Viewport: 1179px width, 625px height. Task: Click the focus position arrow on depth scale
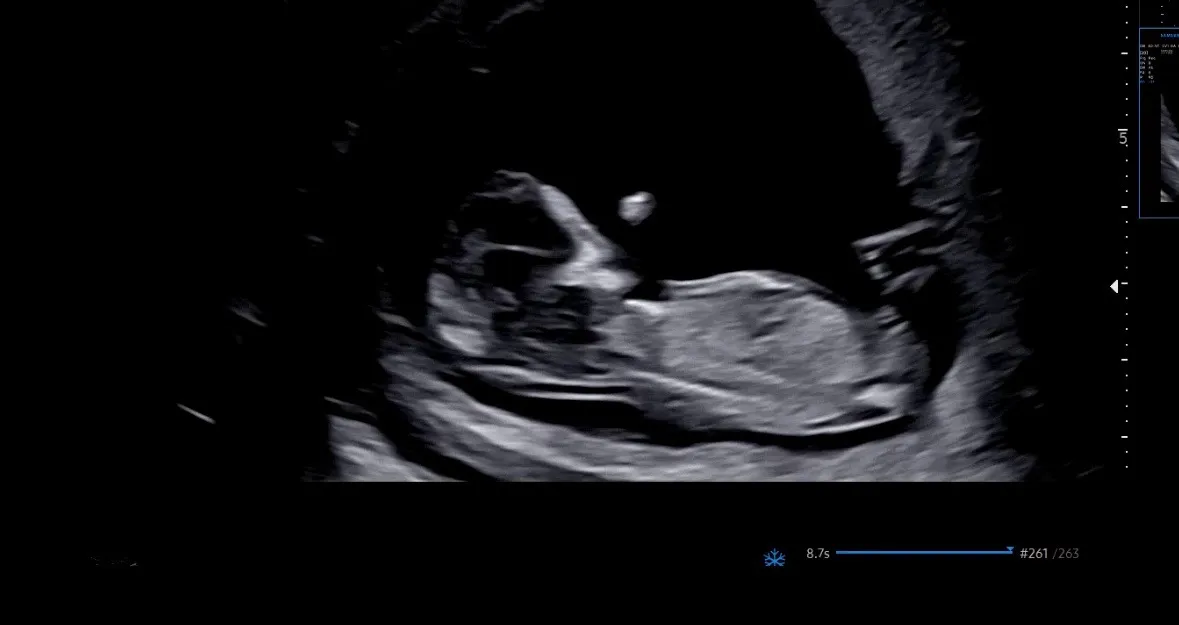1114,286
